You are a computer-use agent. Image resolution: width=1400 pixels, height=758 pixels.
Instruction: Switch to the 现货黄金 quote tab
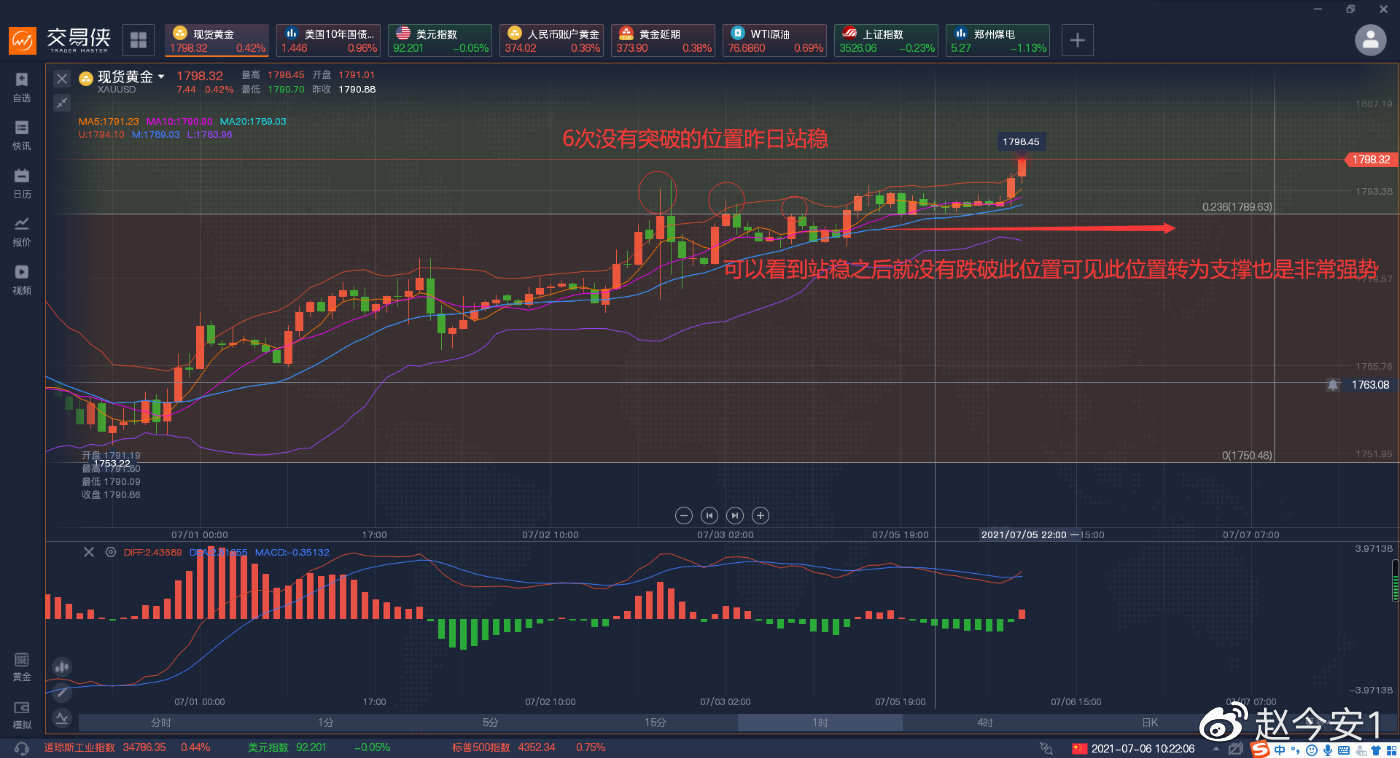tap(216, 40)
